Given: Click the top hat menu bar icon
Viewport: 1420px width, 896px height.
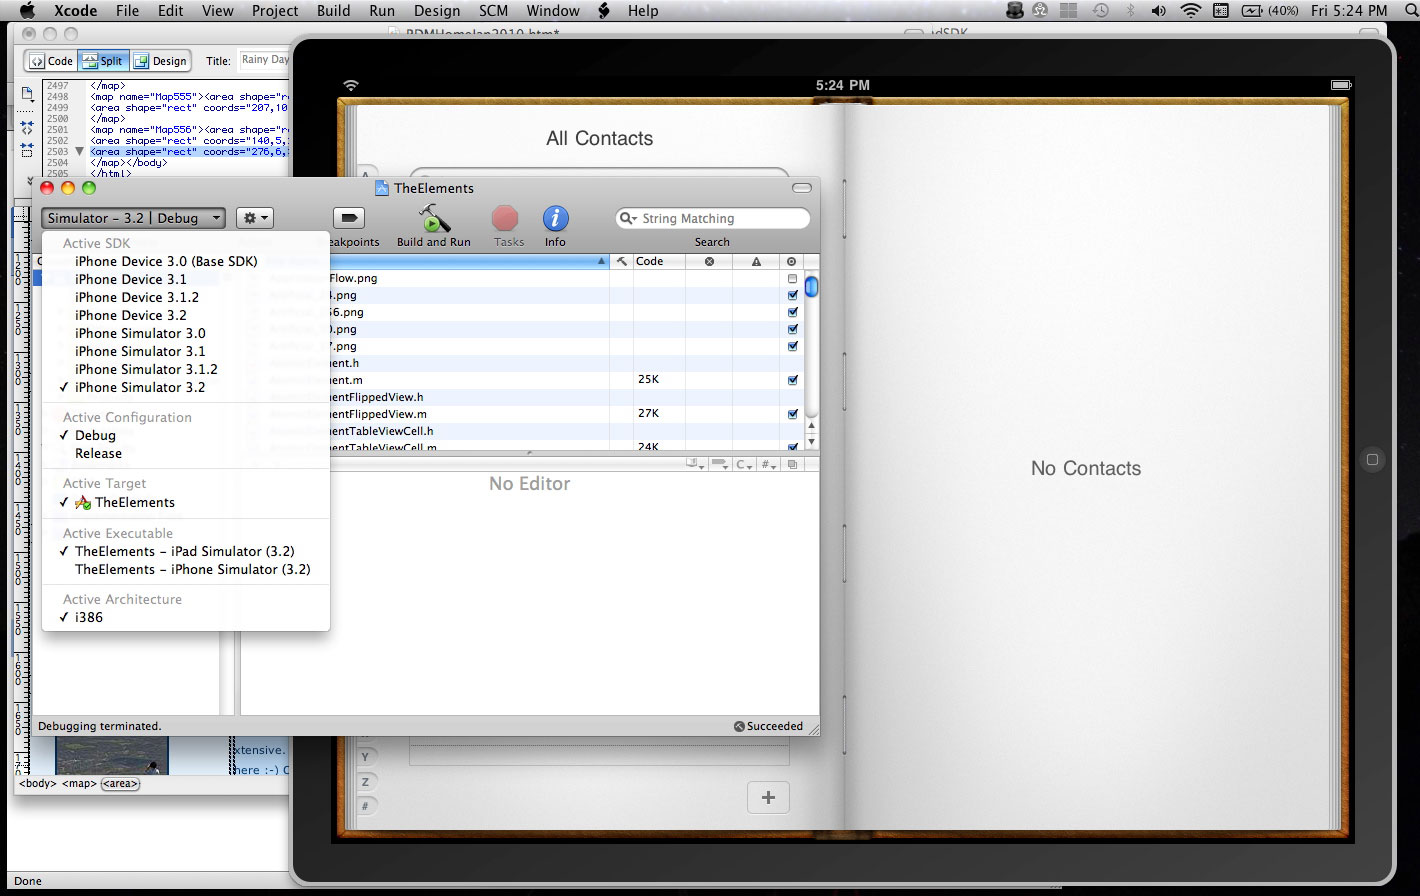Looking at the screenshot, I should click(1016, 10).
